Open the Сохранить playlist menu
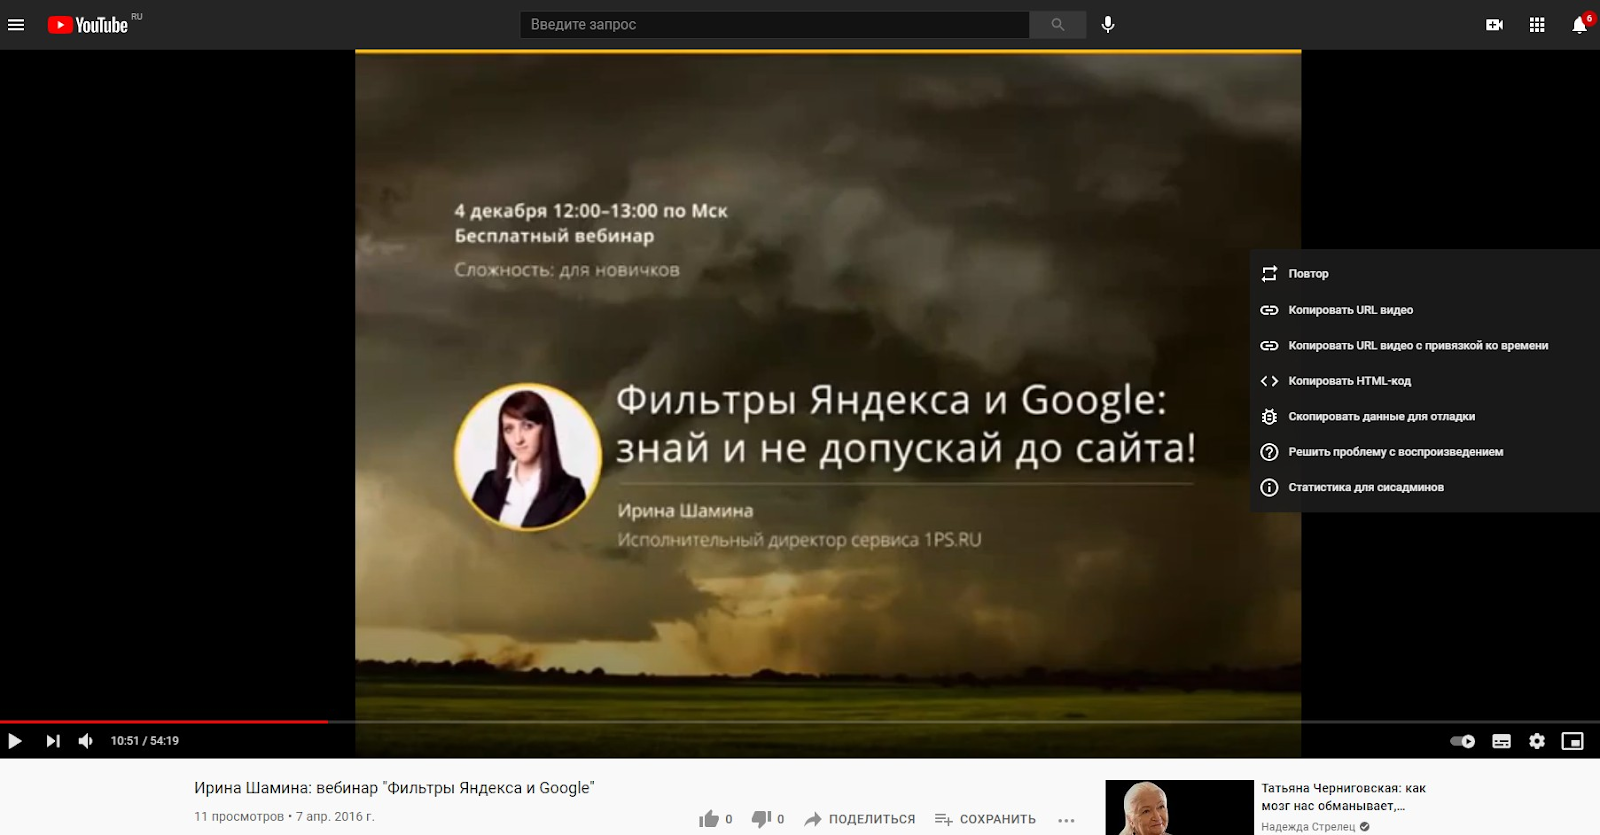This screenshot has width=1600, height=835. 985,819
